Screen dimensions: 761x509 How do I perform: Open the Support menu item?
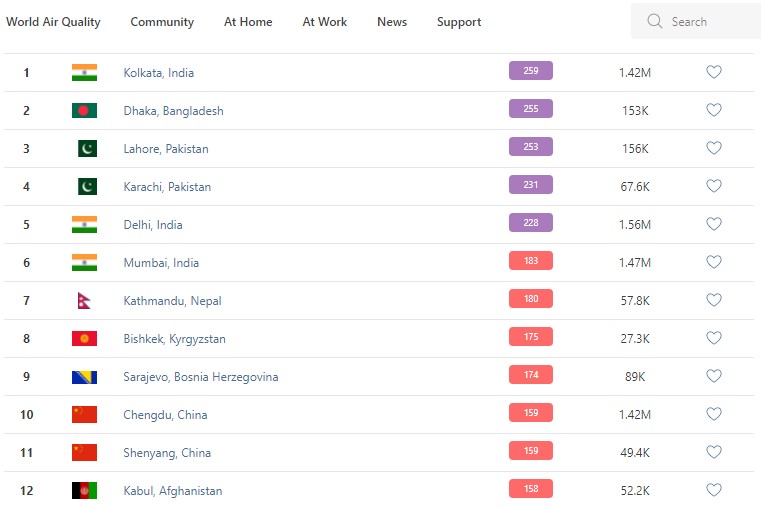459,22
